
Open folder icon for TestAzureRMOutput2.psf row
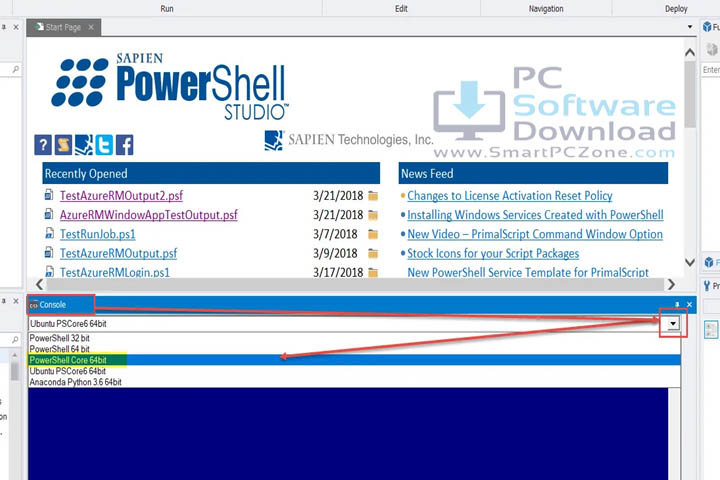click(373, 196)
